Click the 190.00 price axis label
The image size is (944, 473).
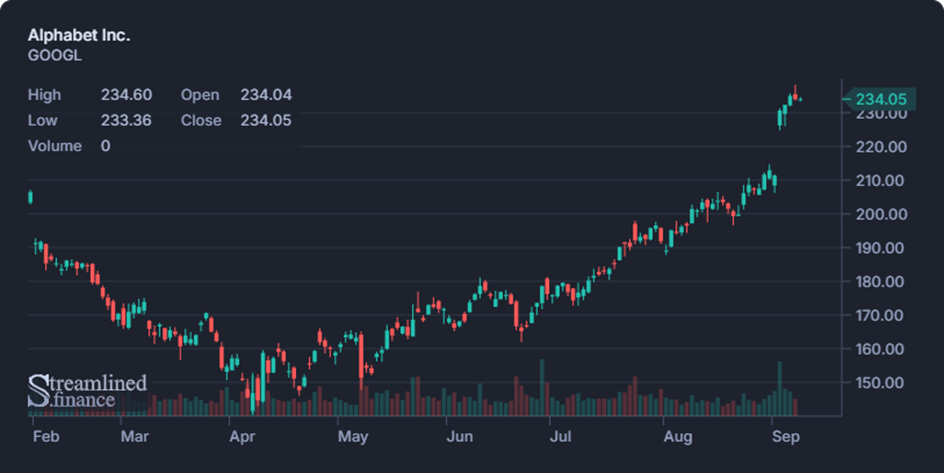pyautogui.click(x=881, y=248)
